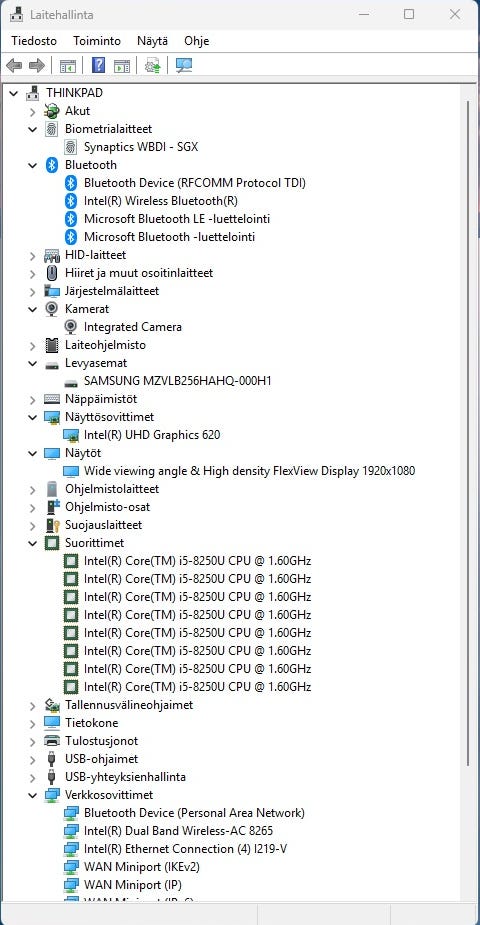Expand the Näppäimistöt category
Image resolution: width=480 pixels, height=925 pixels.
(x=32, y=399)
